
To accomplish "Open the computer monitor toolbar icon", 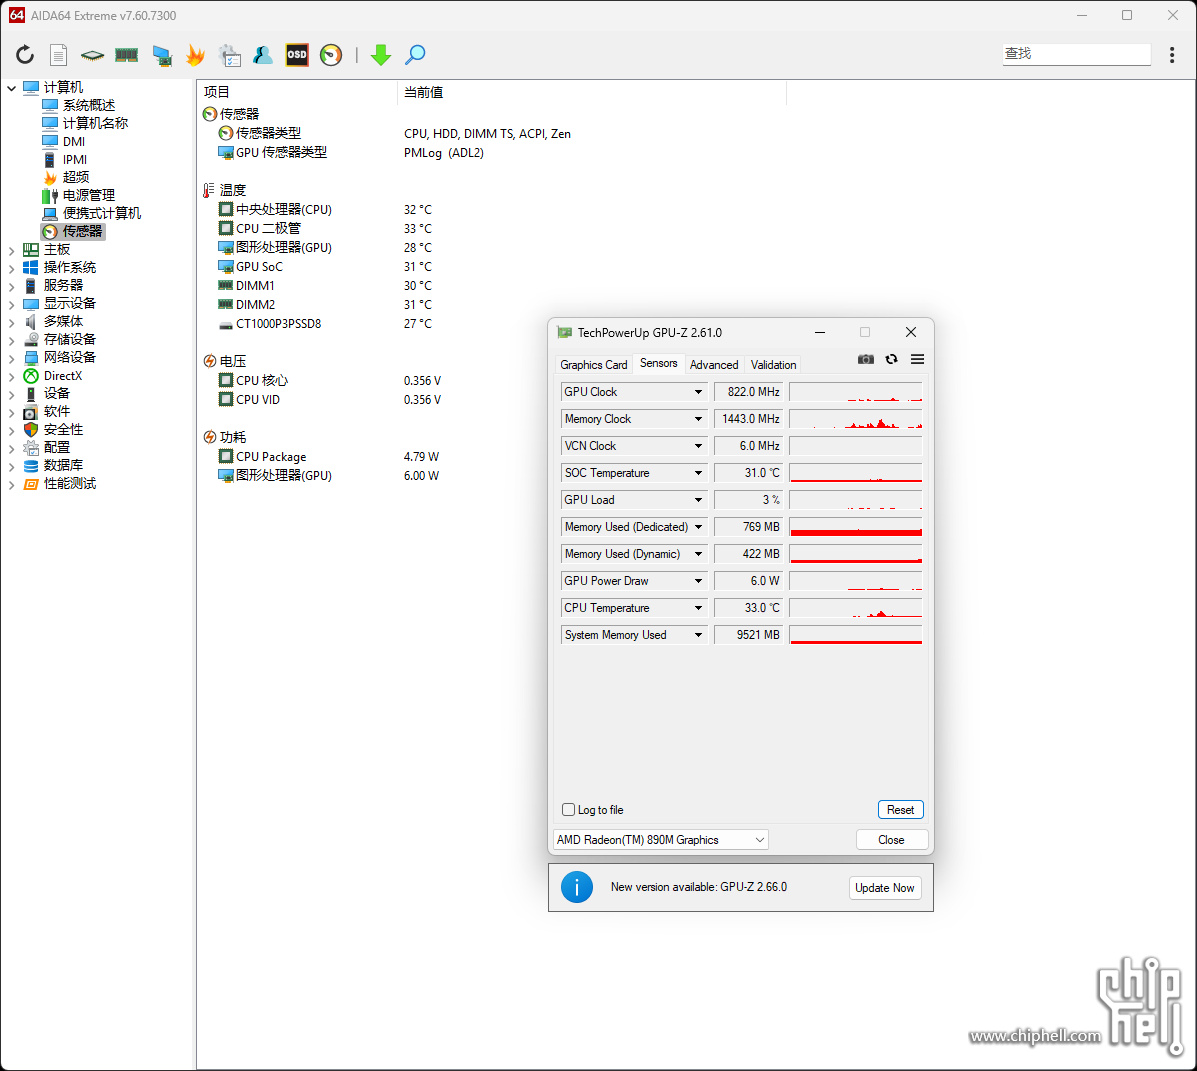I will point(162,55).
